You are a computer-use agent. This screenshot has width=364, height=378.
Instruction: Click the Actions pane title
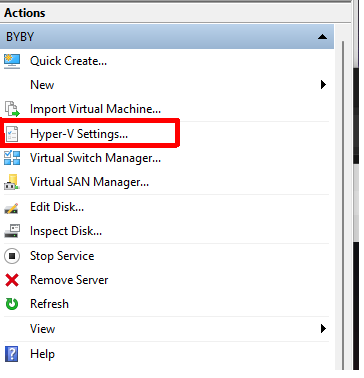(x=25, y=13)
